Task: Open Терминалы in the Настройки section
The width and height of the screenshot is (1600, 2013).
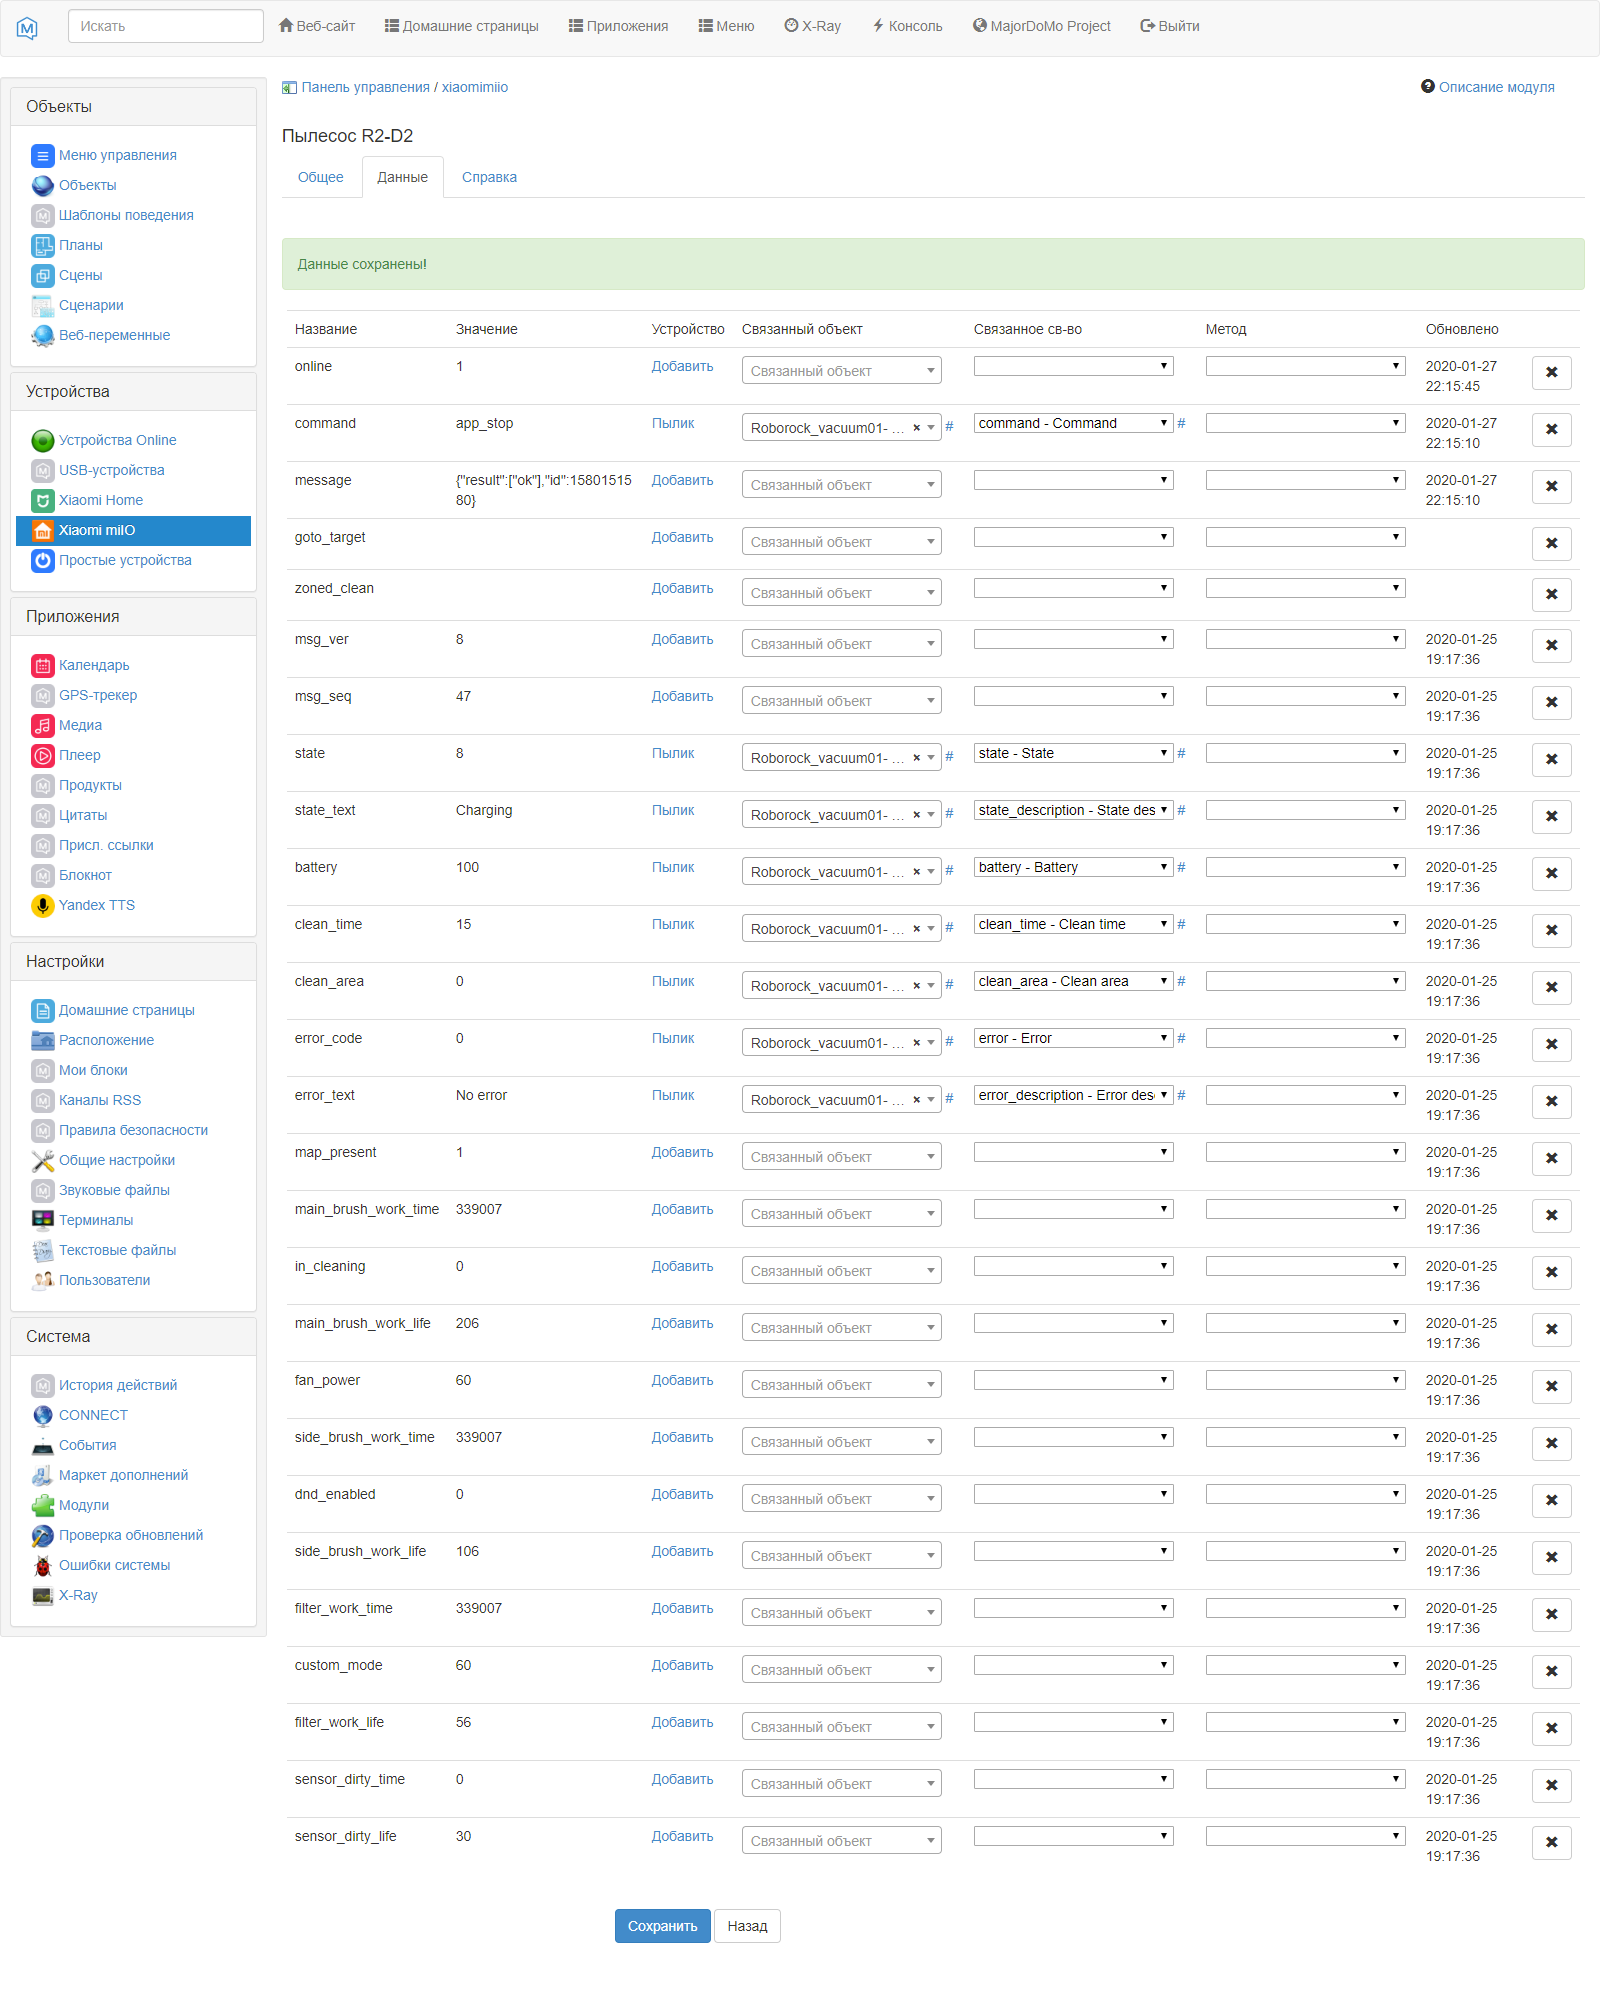Action: pos(96,1220)
